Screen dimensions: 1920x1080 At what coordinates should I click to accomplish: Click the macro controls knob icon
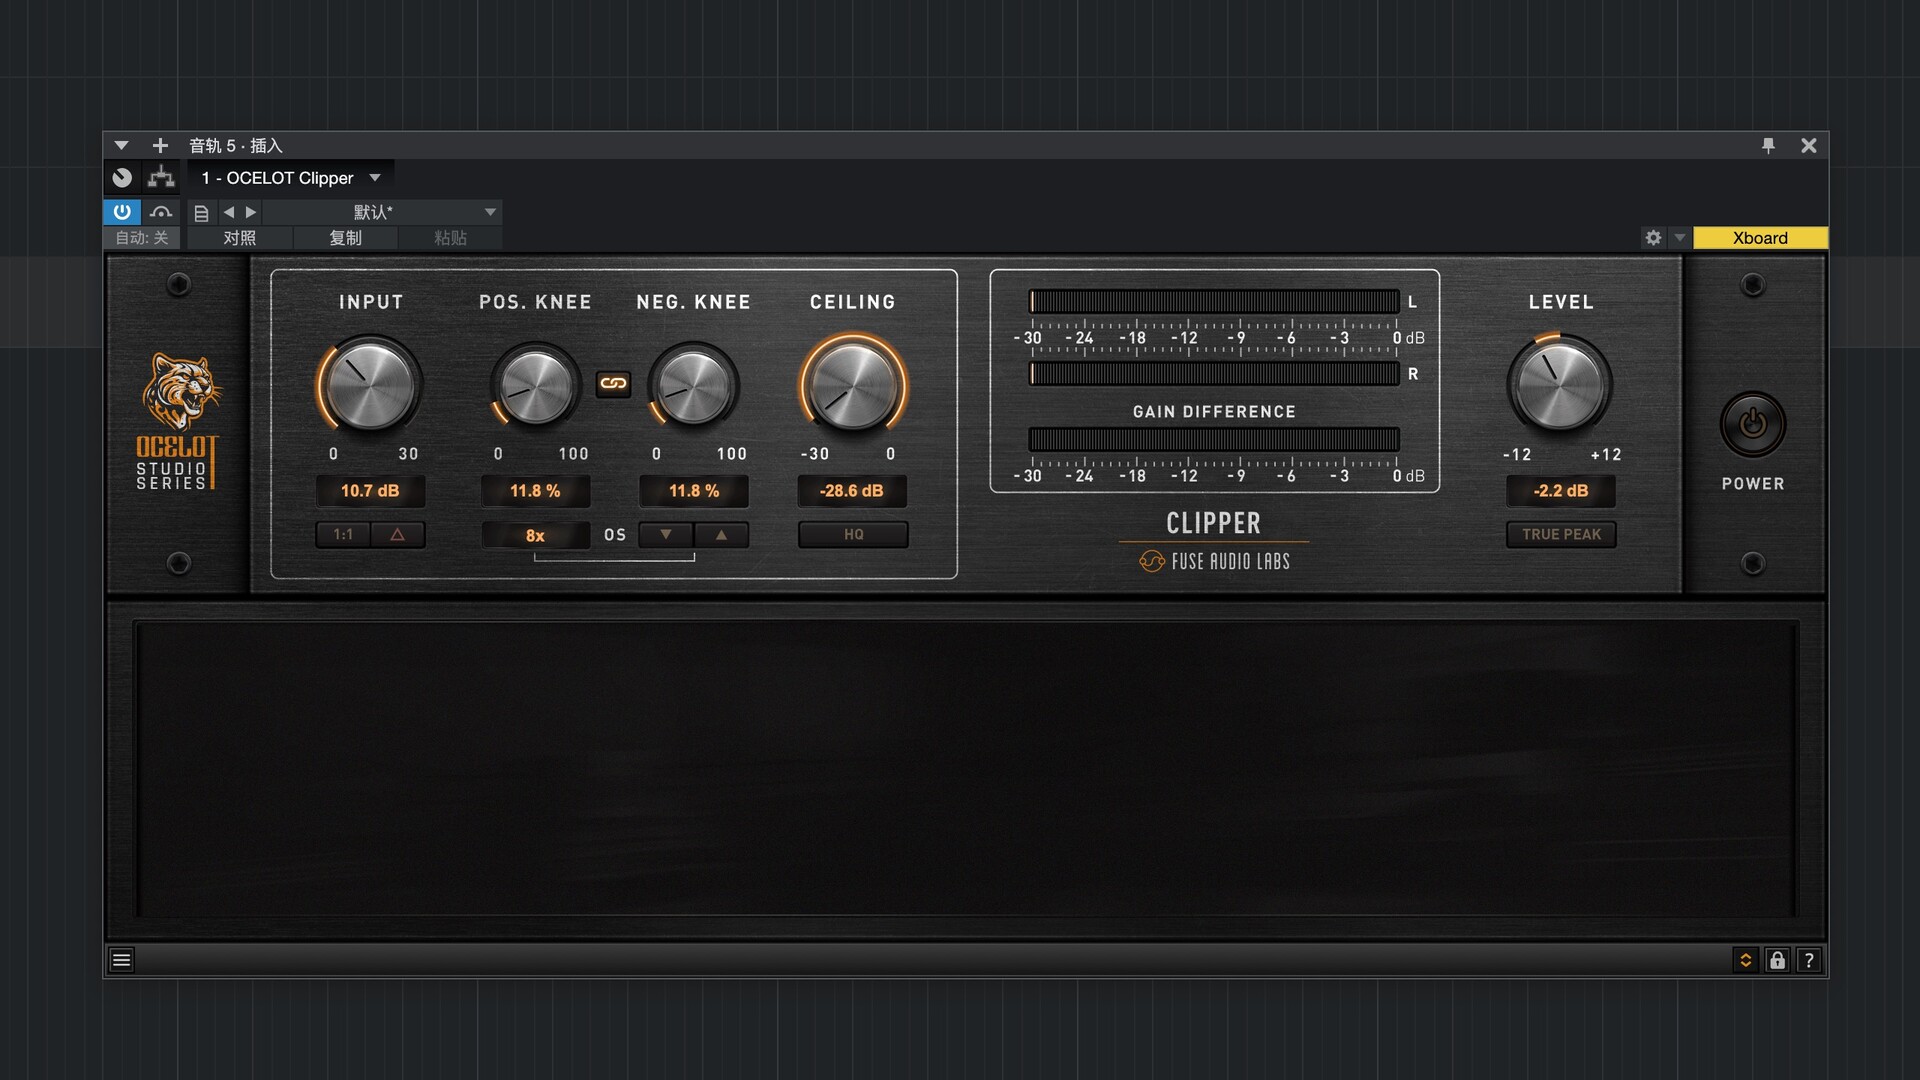[122, 178]
